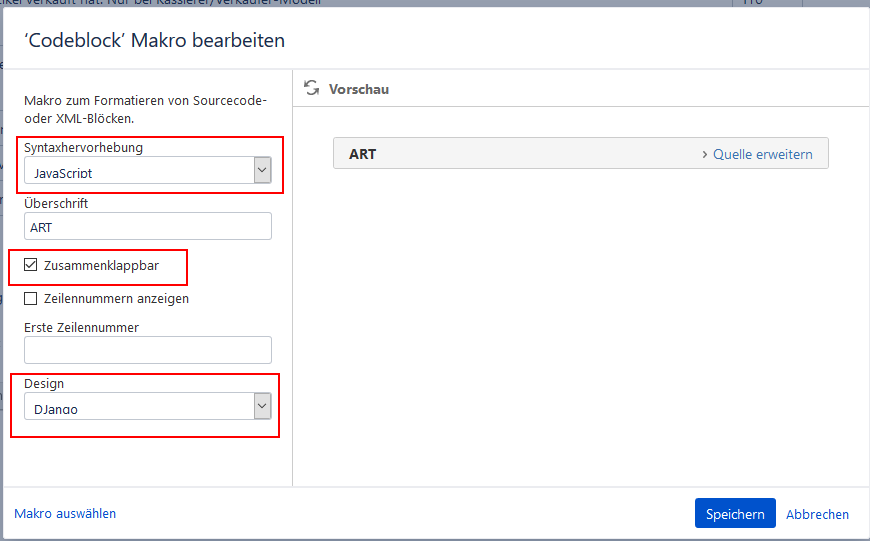The height and width of the screenshot is (541, 870).
Task: Click the arrow button of Design dropdown
Action: pos(262,406)
